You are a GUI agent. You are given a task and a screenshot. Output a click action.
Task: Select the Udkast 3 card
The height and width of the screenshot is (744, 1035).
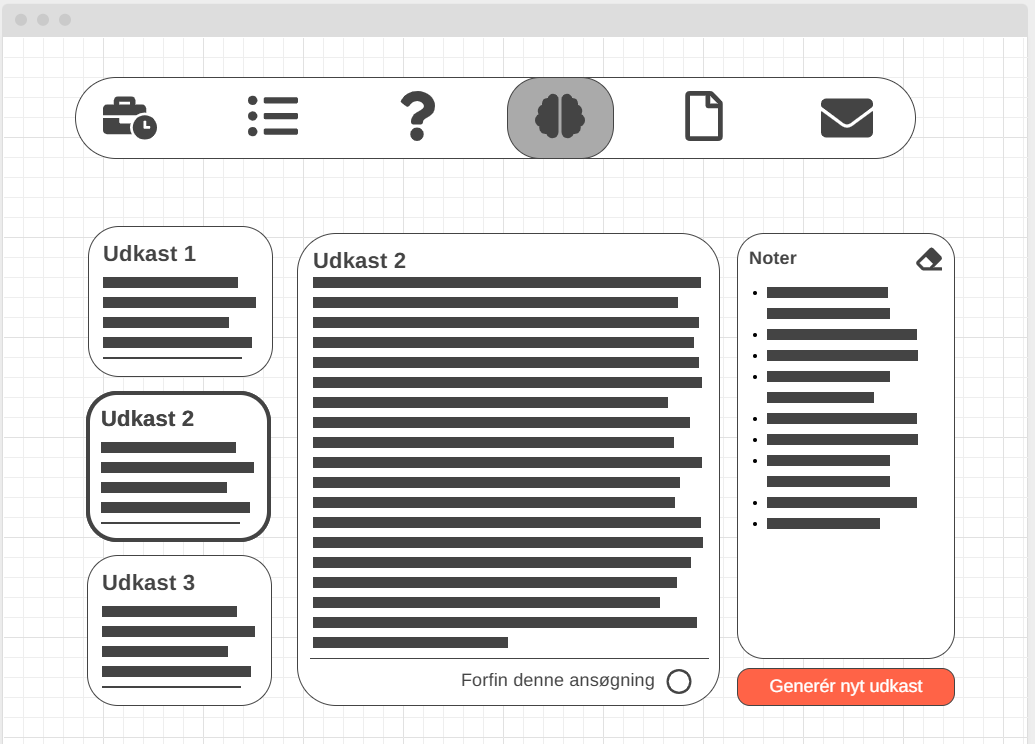pos(179,630)
